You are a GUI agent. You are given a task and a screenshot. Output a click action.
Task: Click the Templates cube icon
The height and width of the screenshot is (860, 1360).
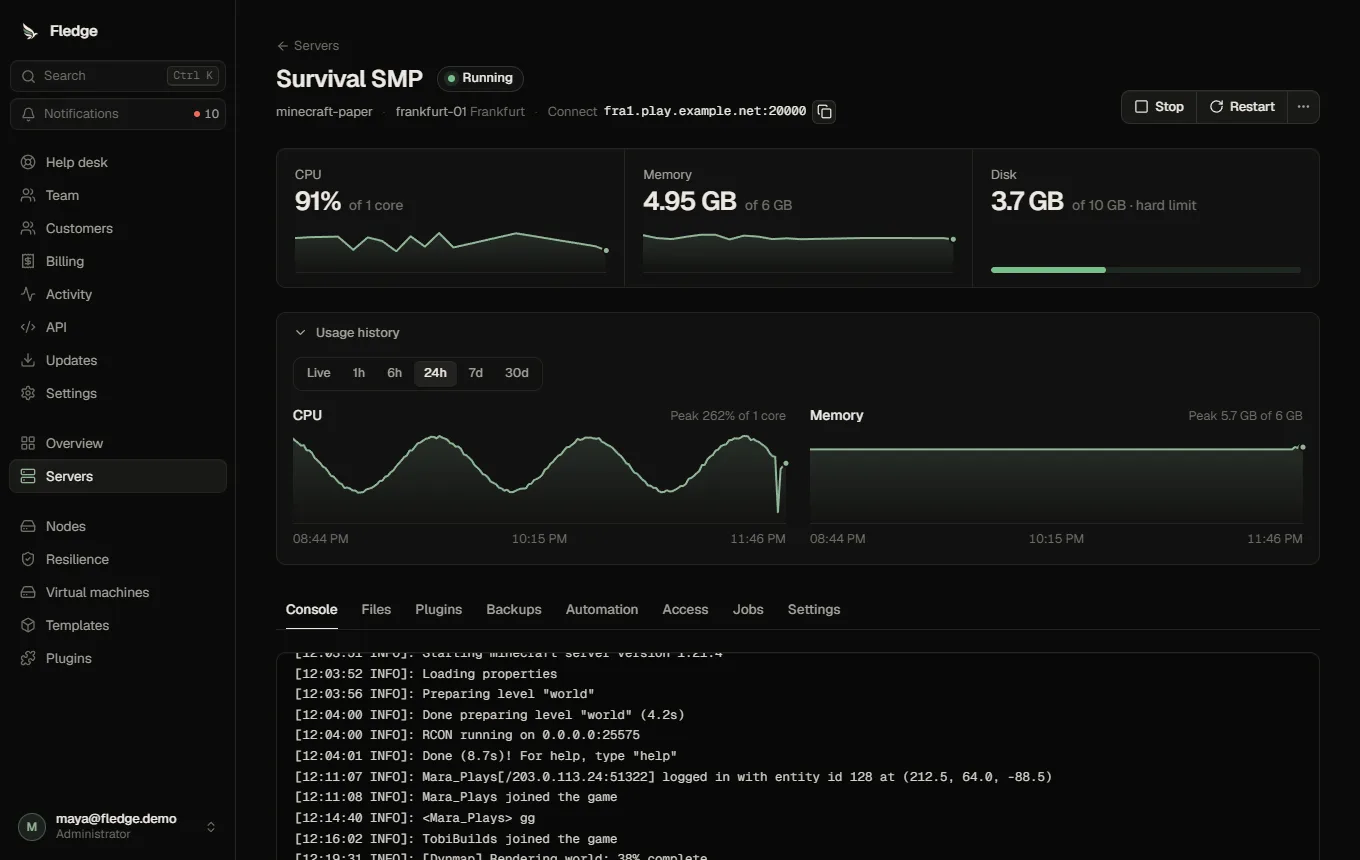coord(28,625)
